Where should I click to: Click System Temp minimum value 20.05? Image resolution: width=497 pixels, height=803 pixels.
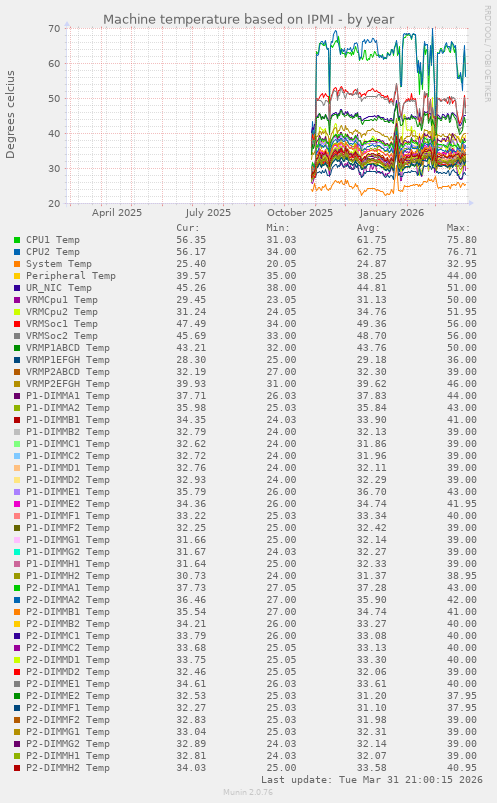point(281,264)
